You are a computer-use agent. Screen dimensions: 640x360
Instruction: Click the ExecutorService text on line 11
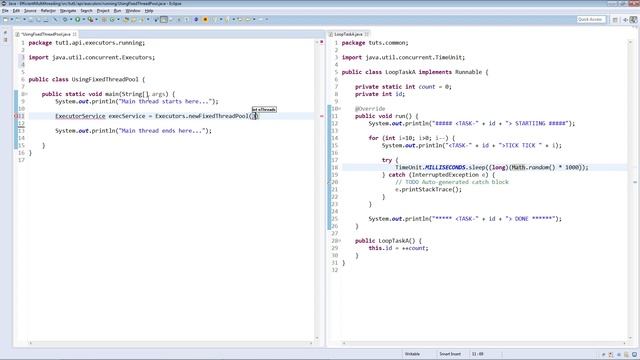[80, 116]
